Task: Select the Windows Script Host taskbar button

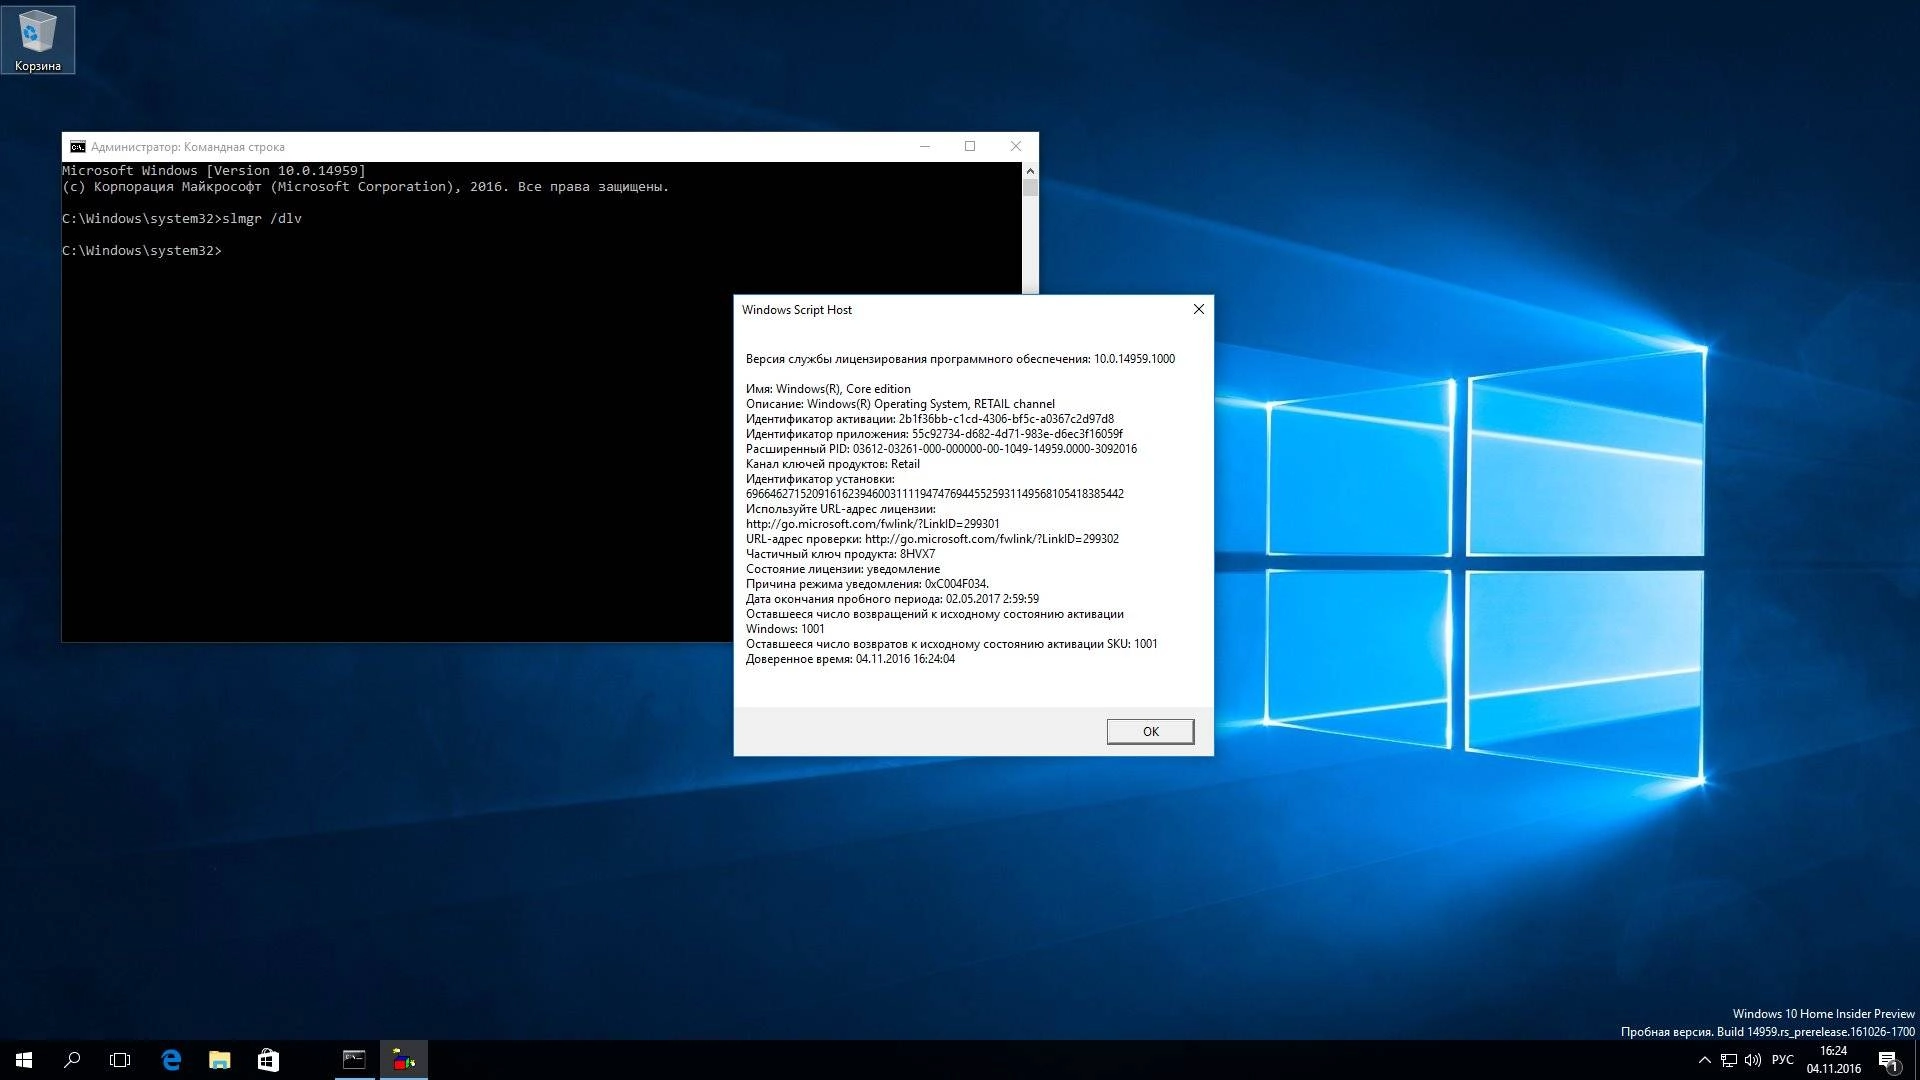Action: (404, 1060)
